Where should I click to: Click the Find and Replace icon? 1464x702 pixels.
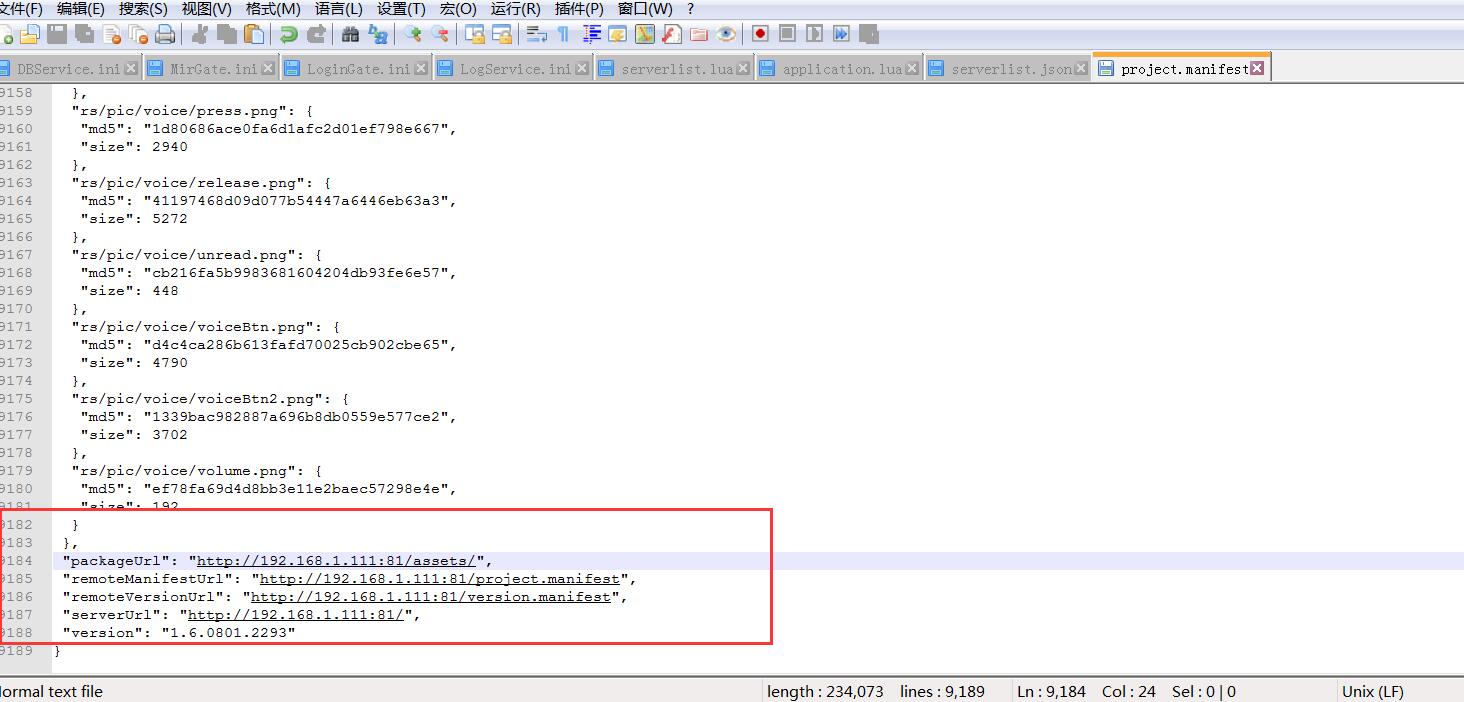378,35
